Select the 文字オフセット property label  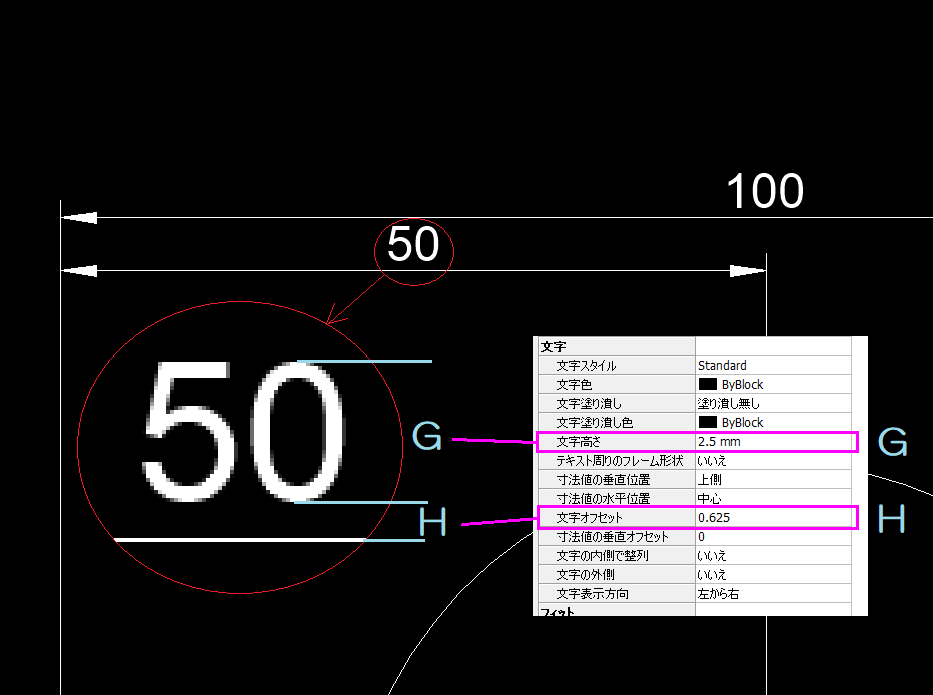[x=588, y=518]
